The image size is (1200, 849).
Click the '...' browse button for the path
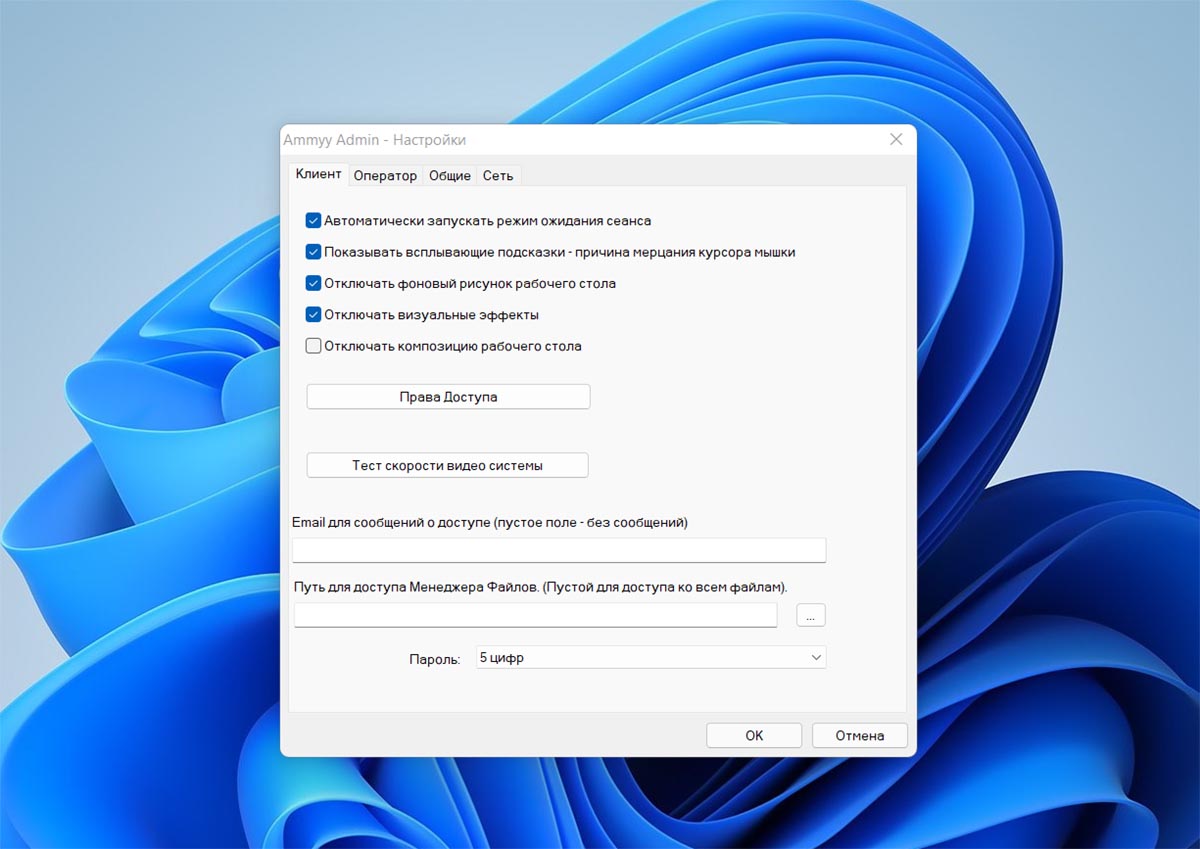tap(811, 616)
